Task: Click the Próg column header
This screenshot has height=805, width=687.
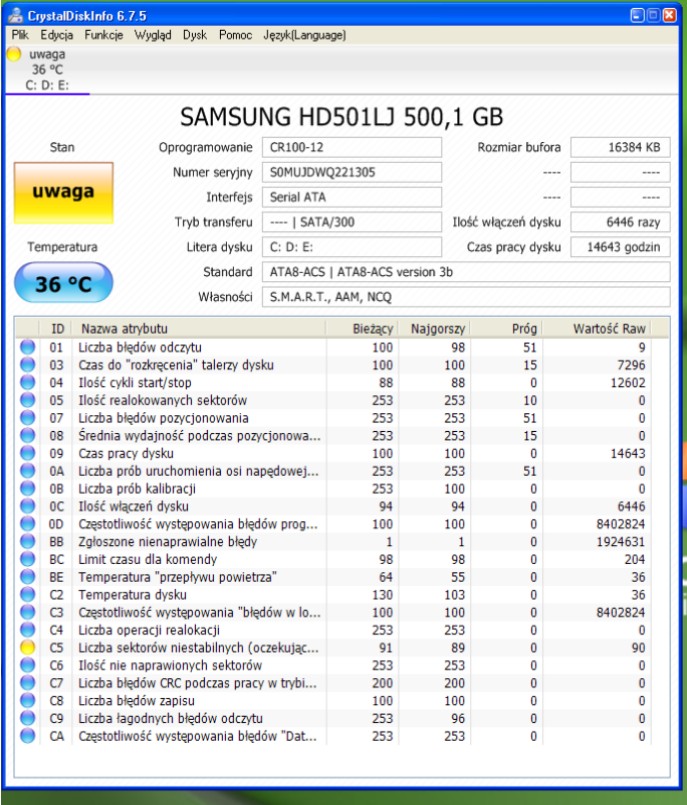Action: coord(506,329)
